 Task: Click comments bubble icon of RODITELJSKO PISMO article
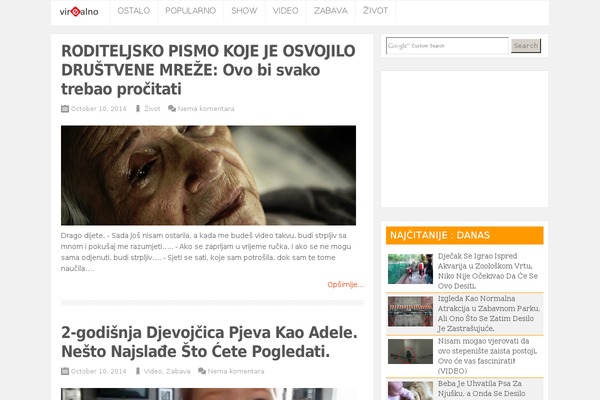[172, 109]
